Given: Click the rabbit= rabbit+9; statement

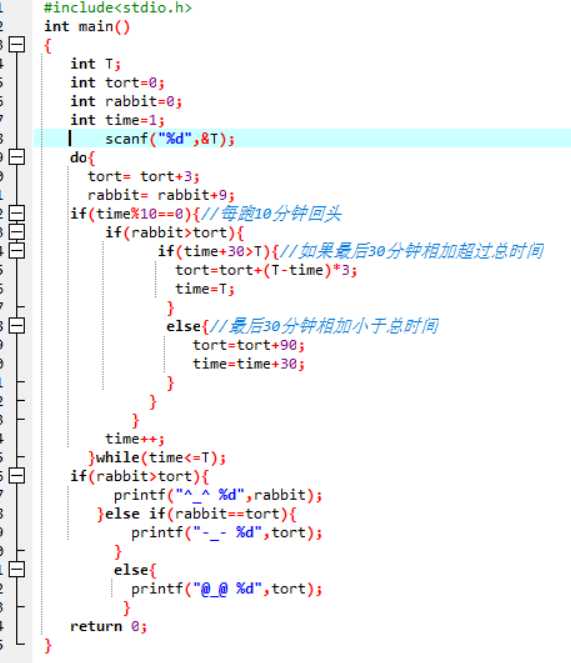Looking at the screenshot, I should pos(161,195).
